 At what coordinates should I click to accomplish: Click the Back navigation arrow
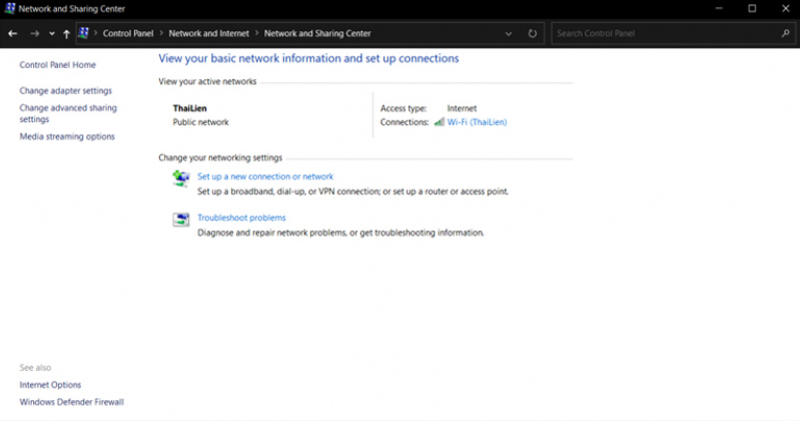tap(12, 33)
